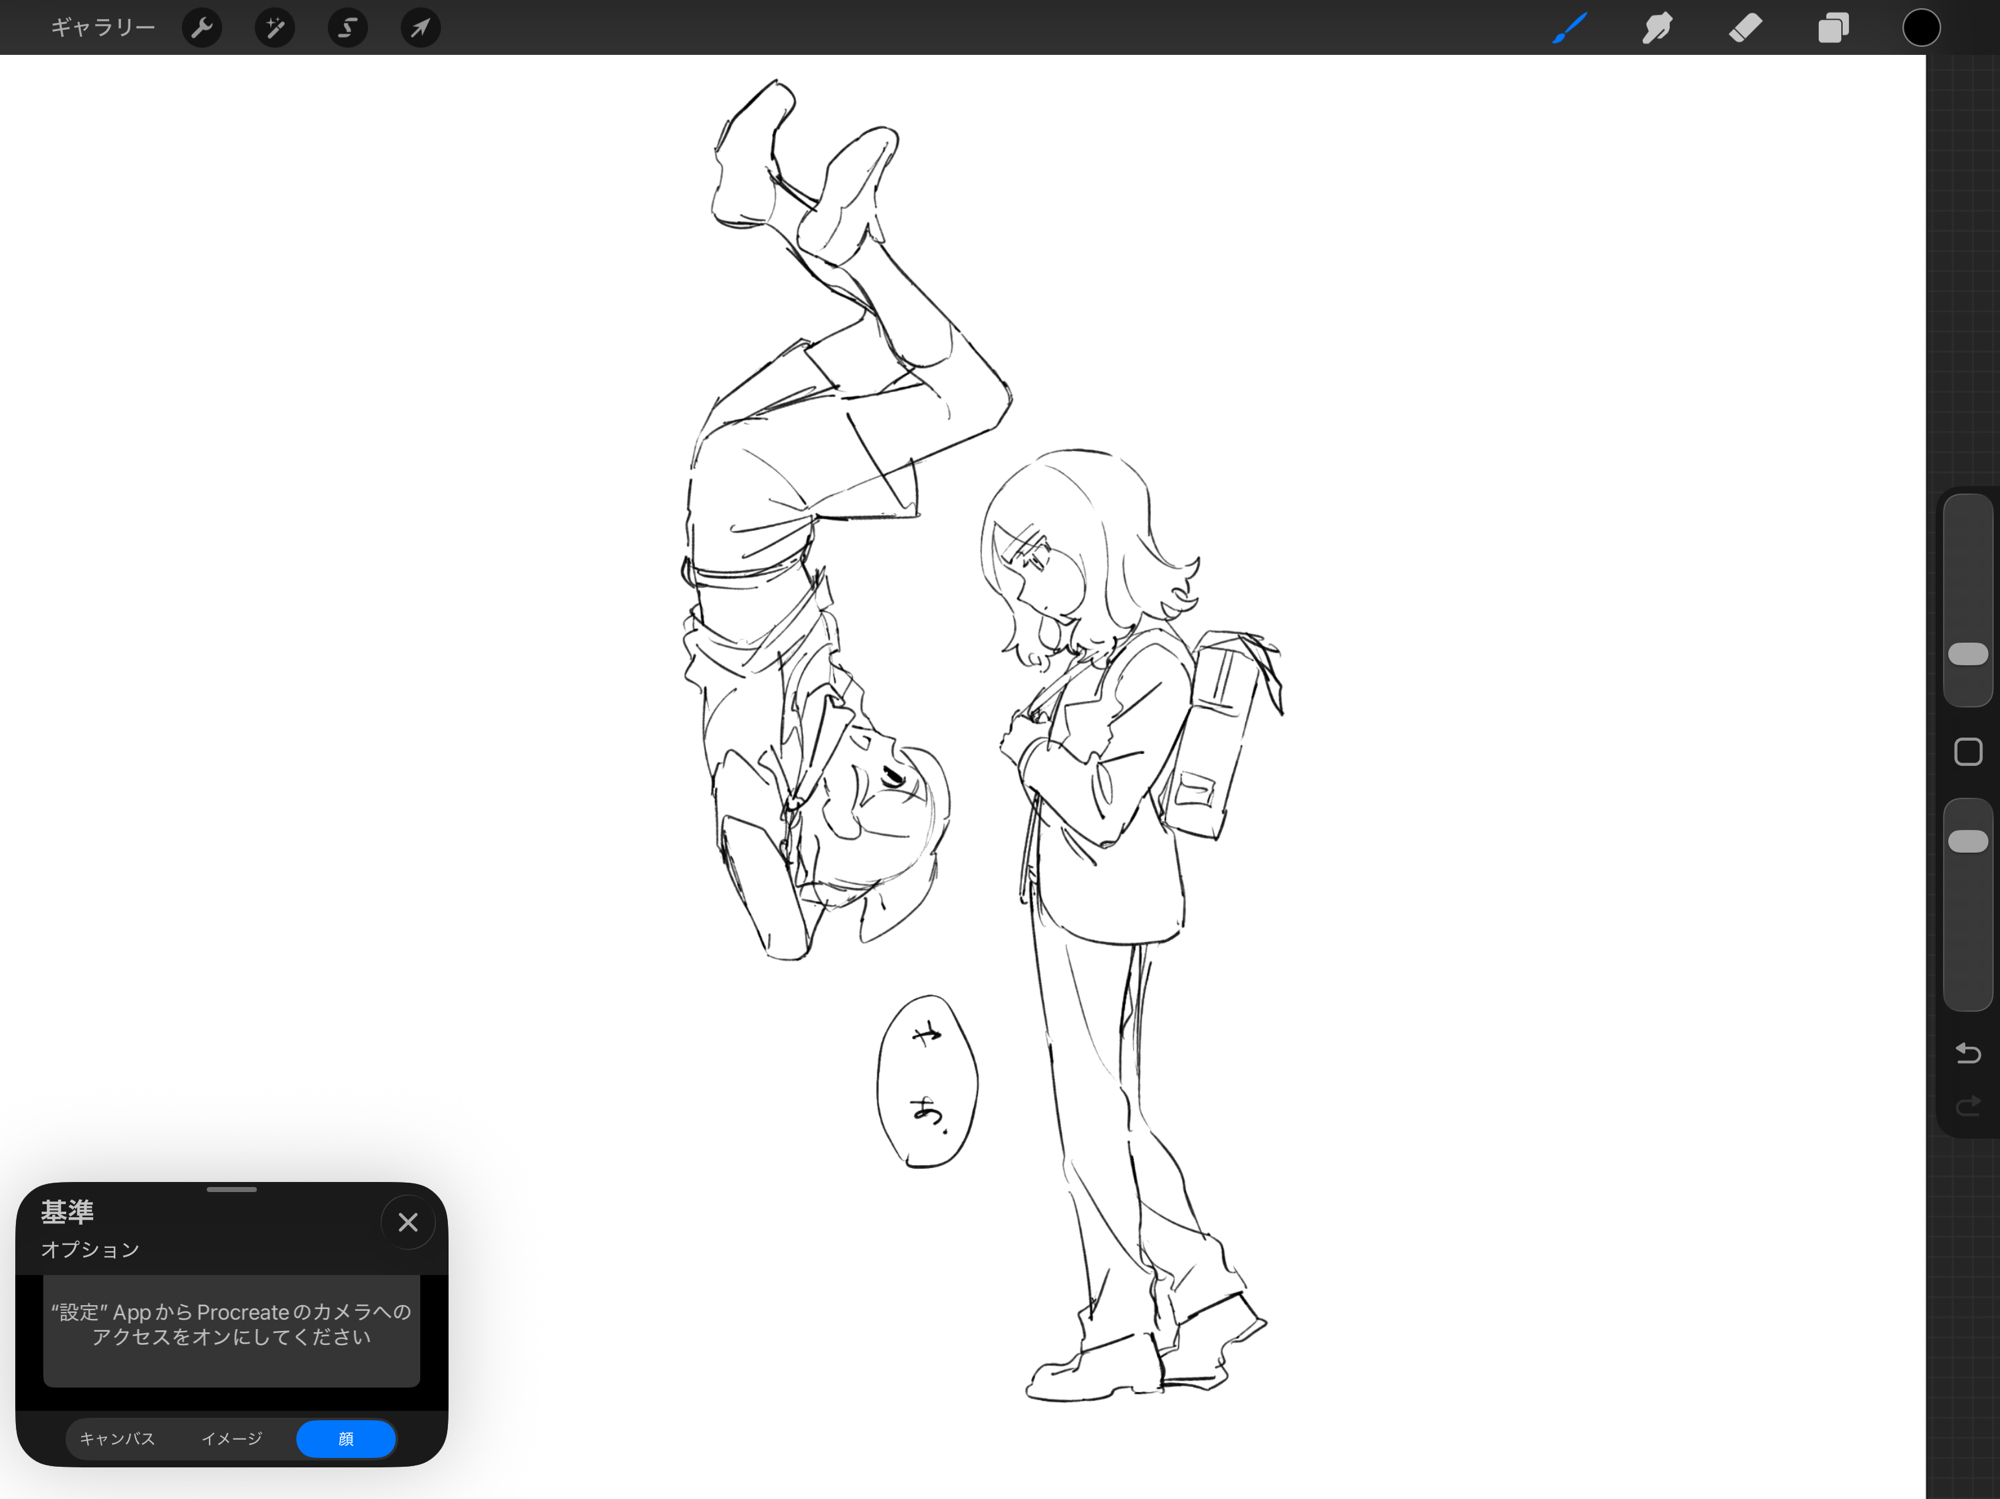The image size is (2000, 1499).
Task: Select the Brush tool
Action: tap(1569, 27)
